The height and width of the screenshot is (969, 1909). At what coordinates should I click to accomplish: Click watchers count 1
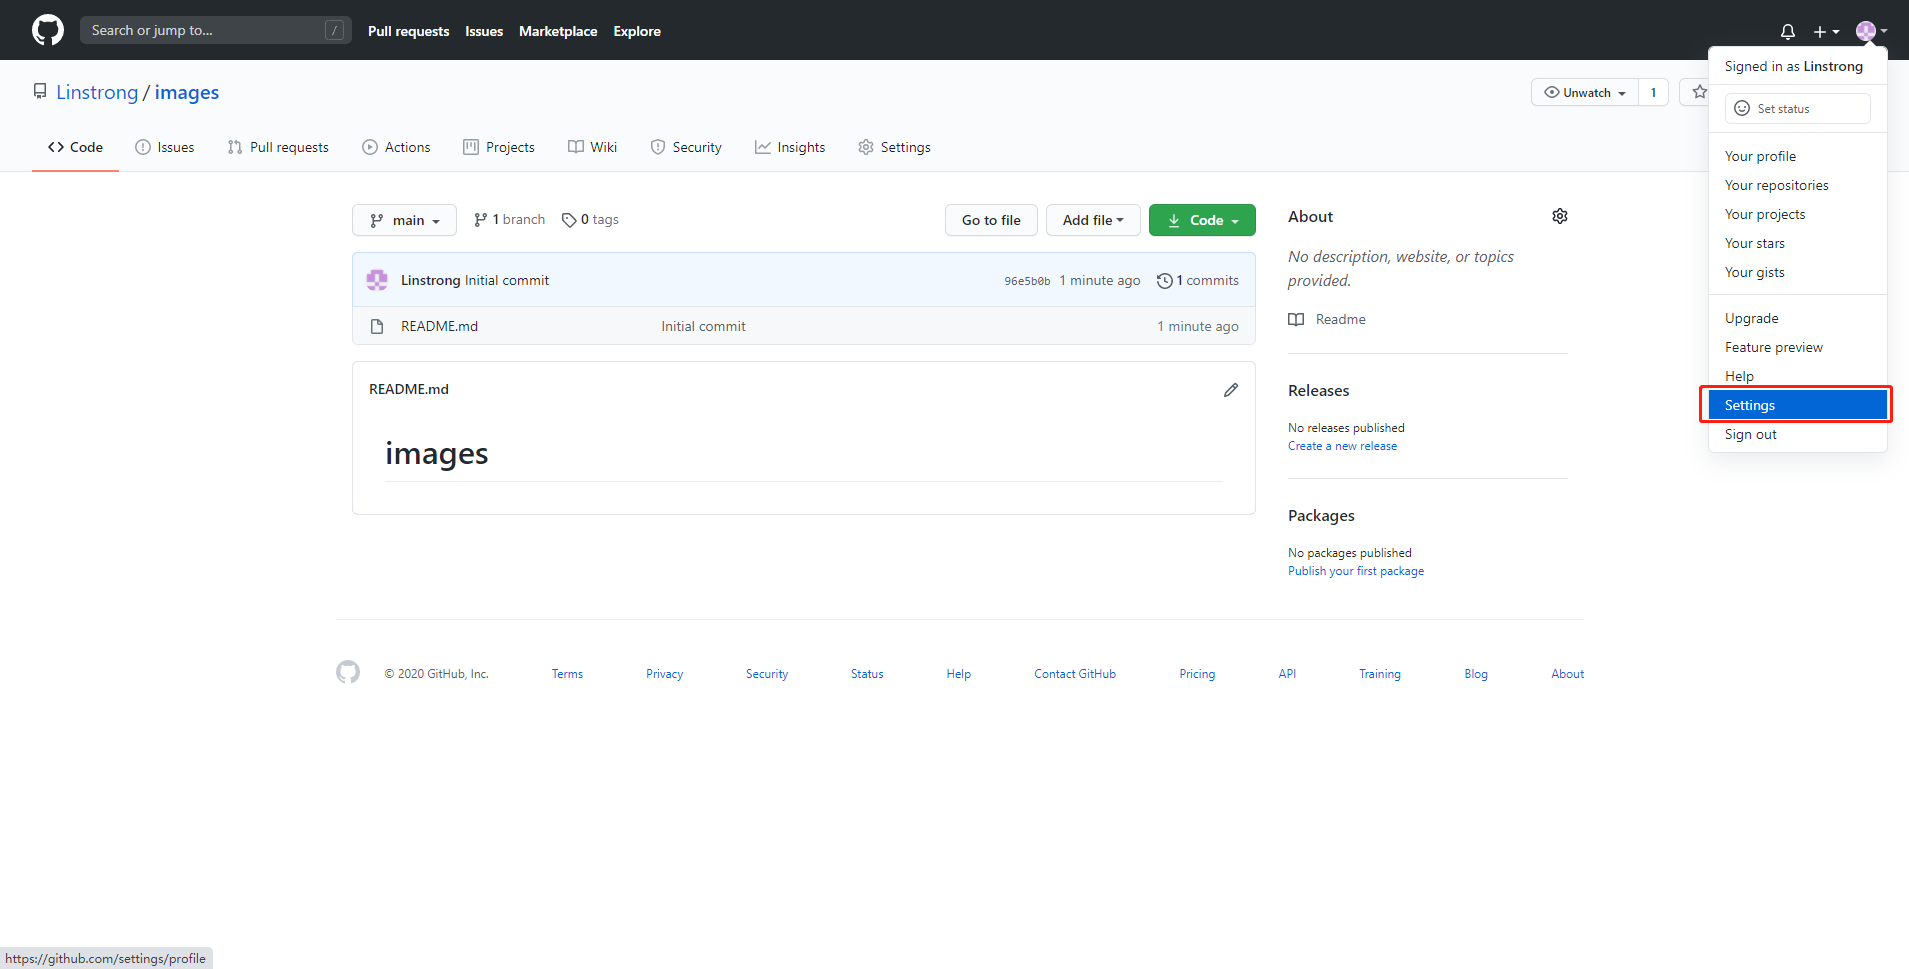(1653, 92)
